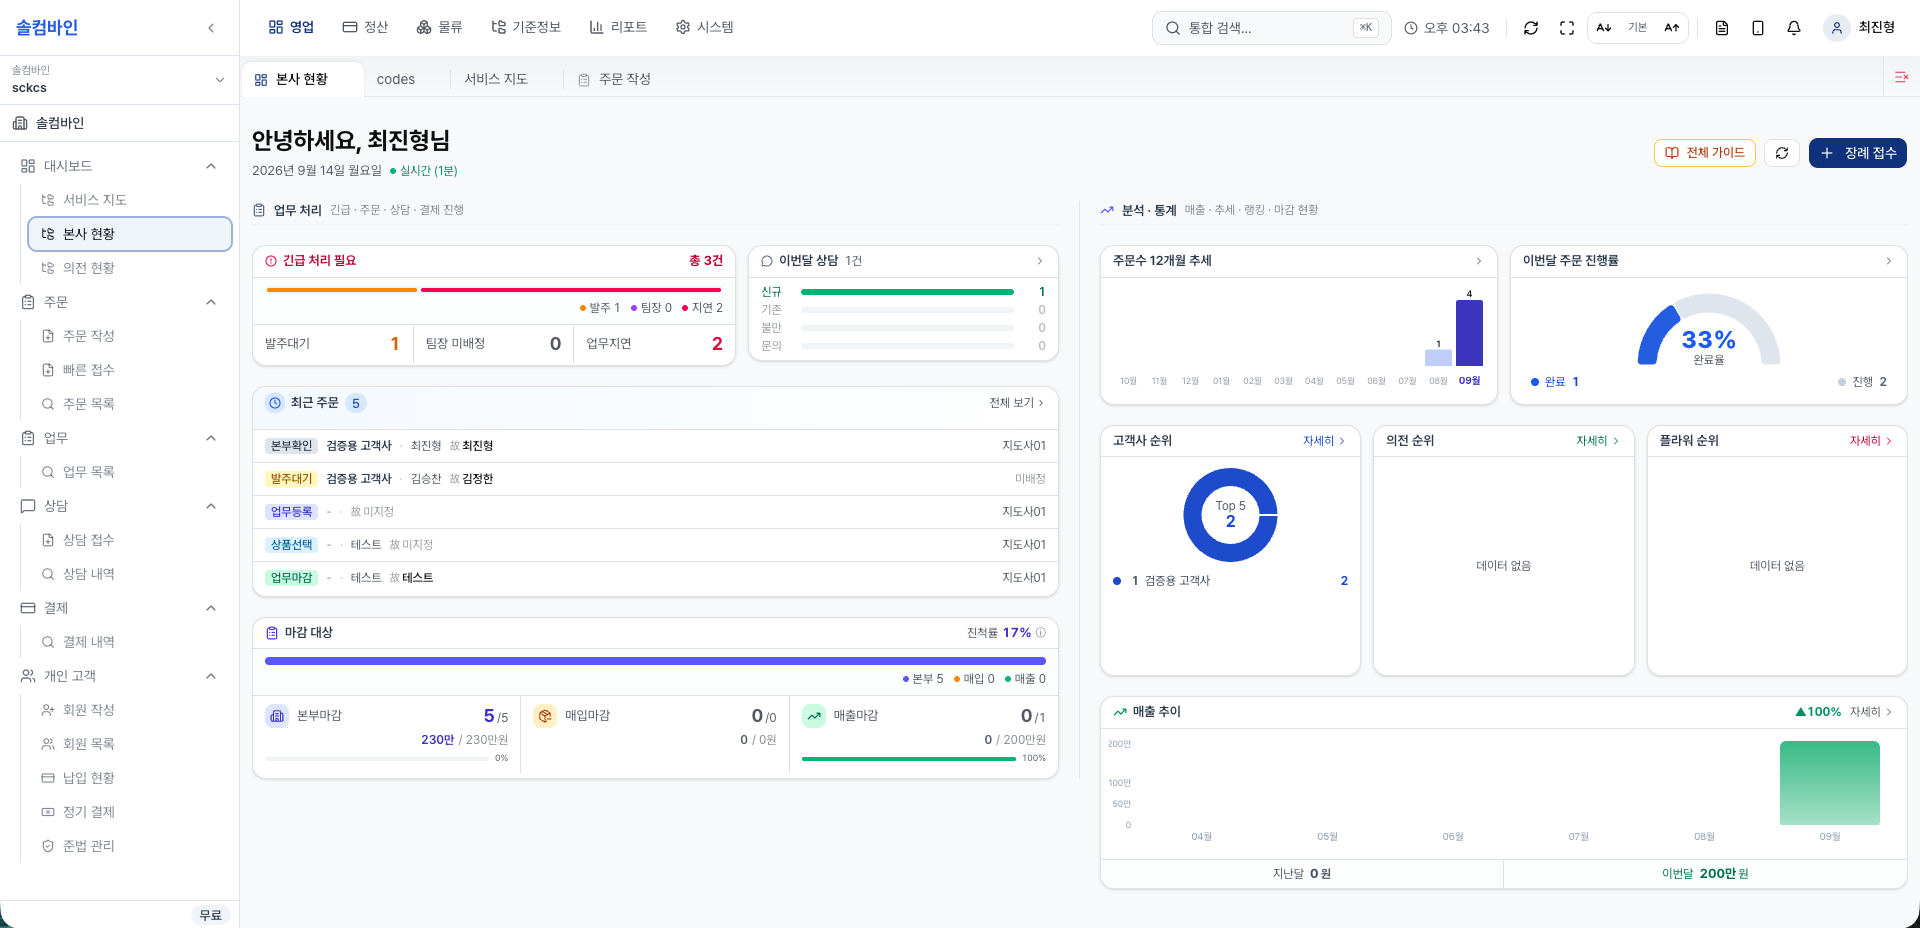Open the user profile avatar for 최진형
The width and height of the screenshot is (1920, 928).
pos(1837,28)
